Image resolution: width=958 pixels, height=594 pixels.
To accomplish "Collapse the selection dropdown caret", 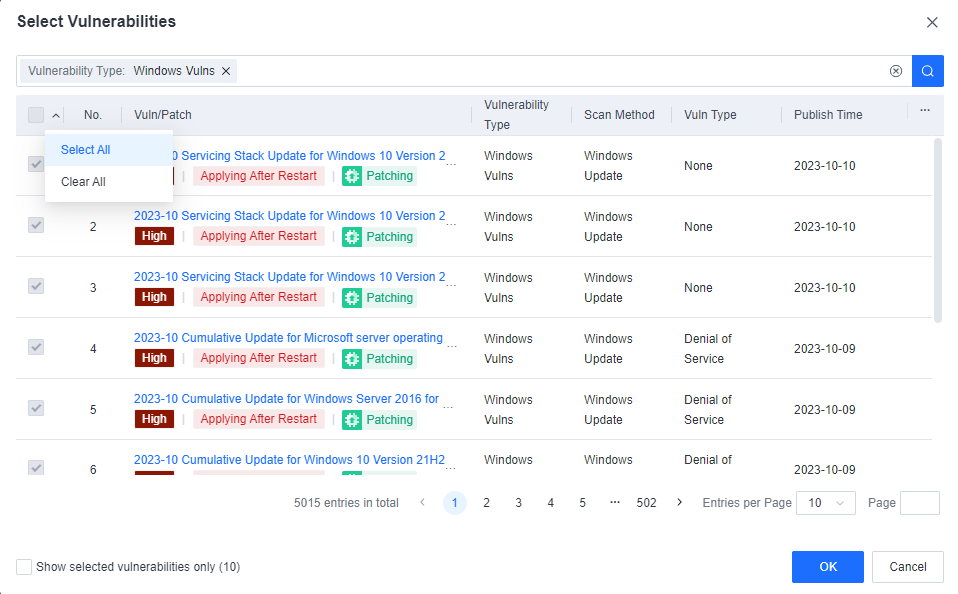I will click(x=56, y=115).
